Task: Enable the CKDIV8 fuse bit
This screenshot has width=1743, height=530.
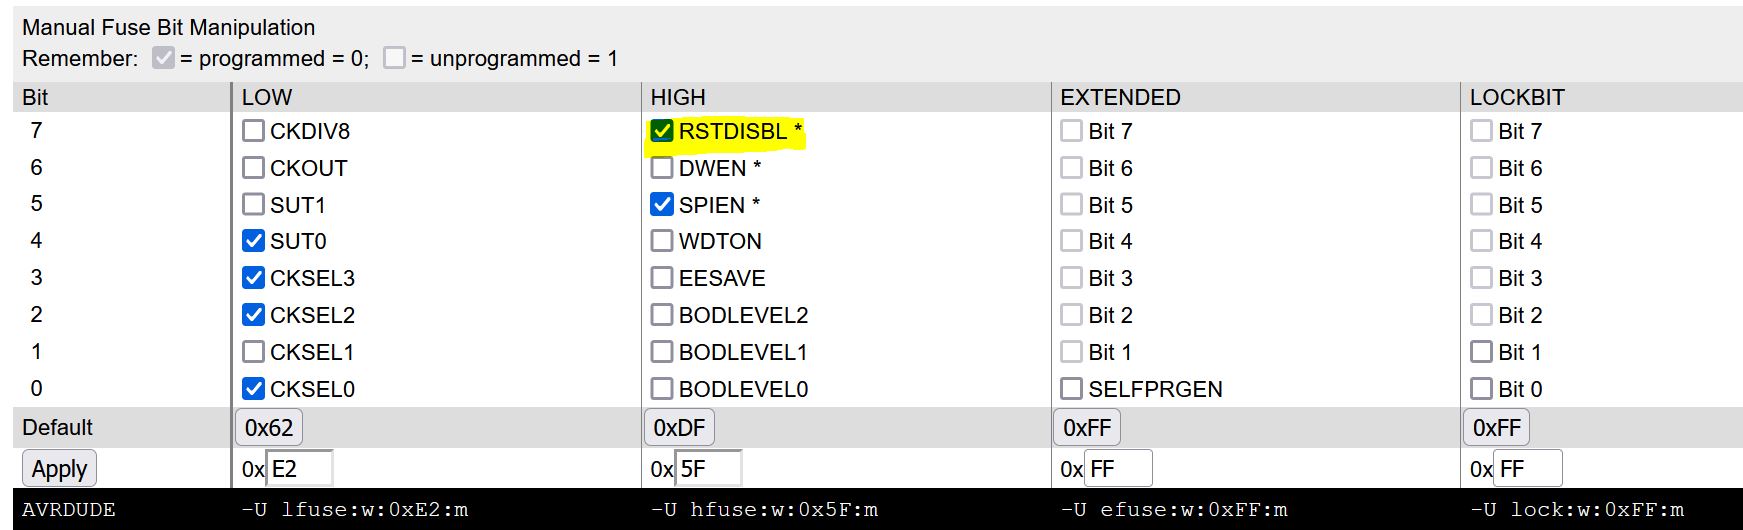Action: [254, 131]
